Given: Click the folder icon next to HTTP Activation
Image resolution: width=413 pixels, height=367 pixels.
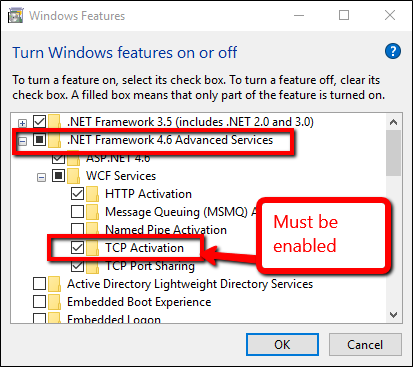Looking at the screenshot, I should tap(92, 194).
